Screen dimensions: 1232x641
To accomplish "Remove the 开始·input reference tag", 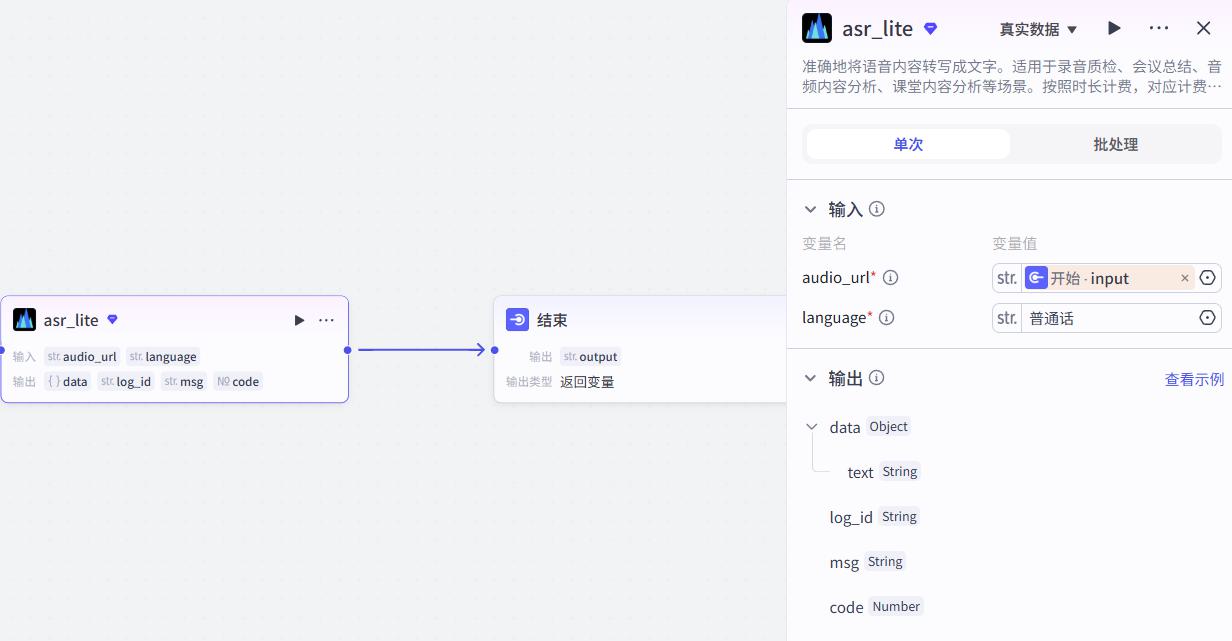I will (x=1185, y=278).
